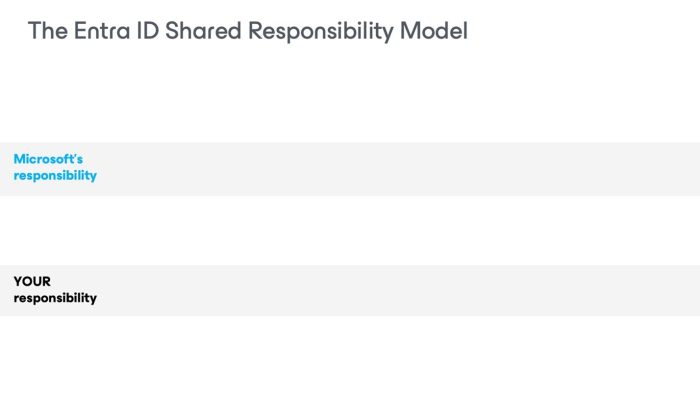Click the center of the gray YOUR responsibility band
The image size is (700, 394).
350,290
